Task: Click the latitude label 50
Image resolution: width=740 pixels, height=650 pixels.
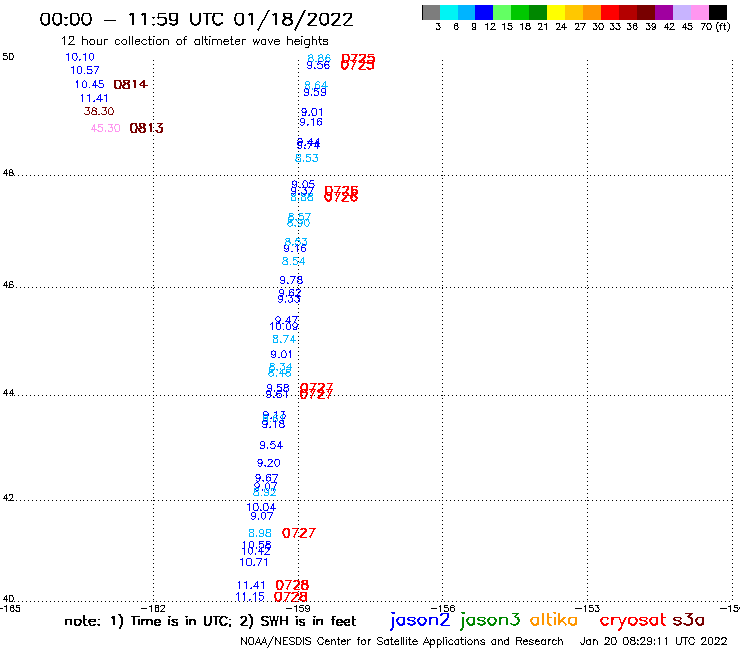Action: click(8, 57)
